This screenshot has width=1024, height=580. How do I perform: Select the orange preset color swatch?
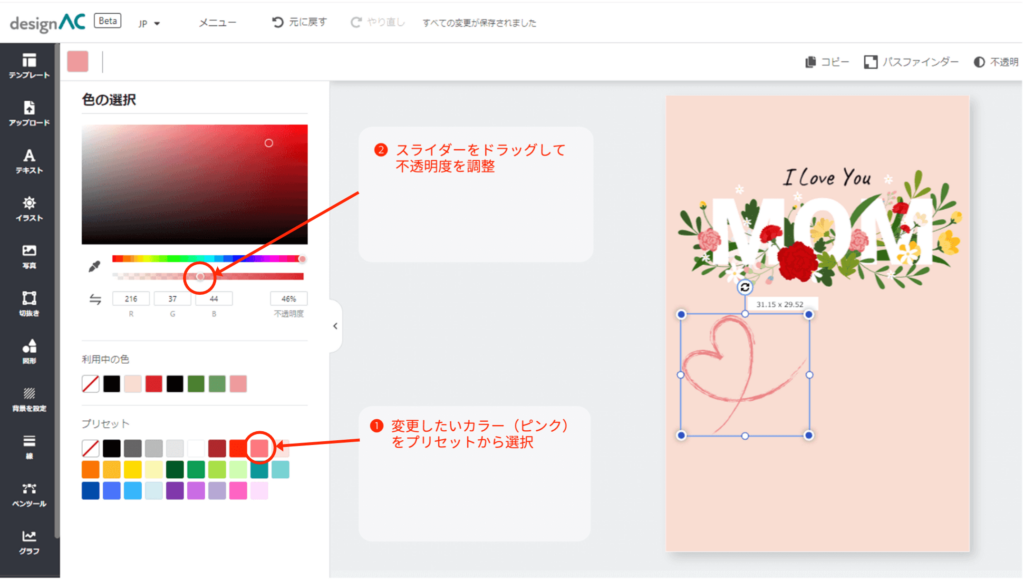(91, 470)
